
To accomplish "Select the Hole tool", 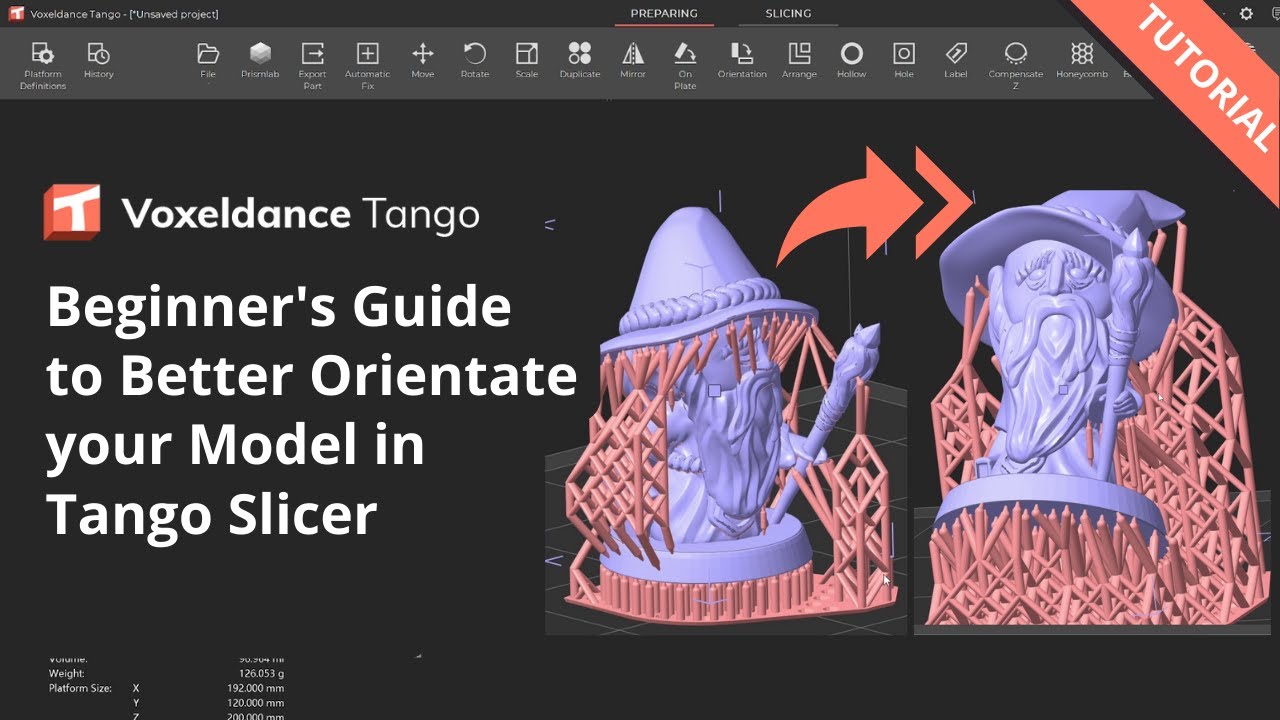I will click(x=904, y=60).
